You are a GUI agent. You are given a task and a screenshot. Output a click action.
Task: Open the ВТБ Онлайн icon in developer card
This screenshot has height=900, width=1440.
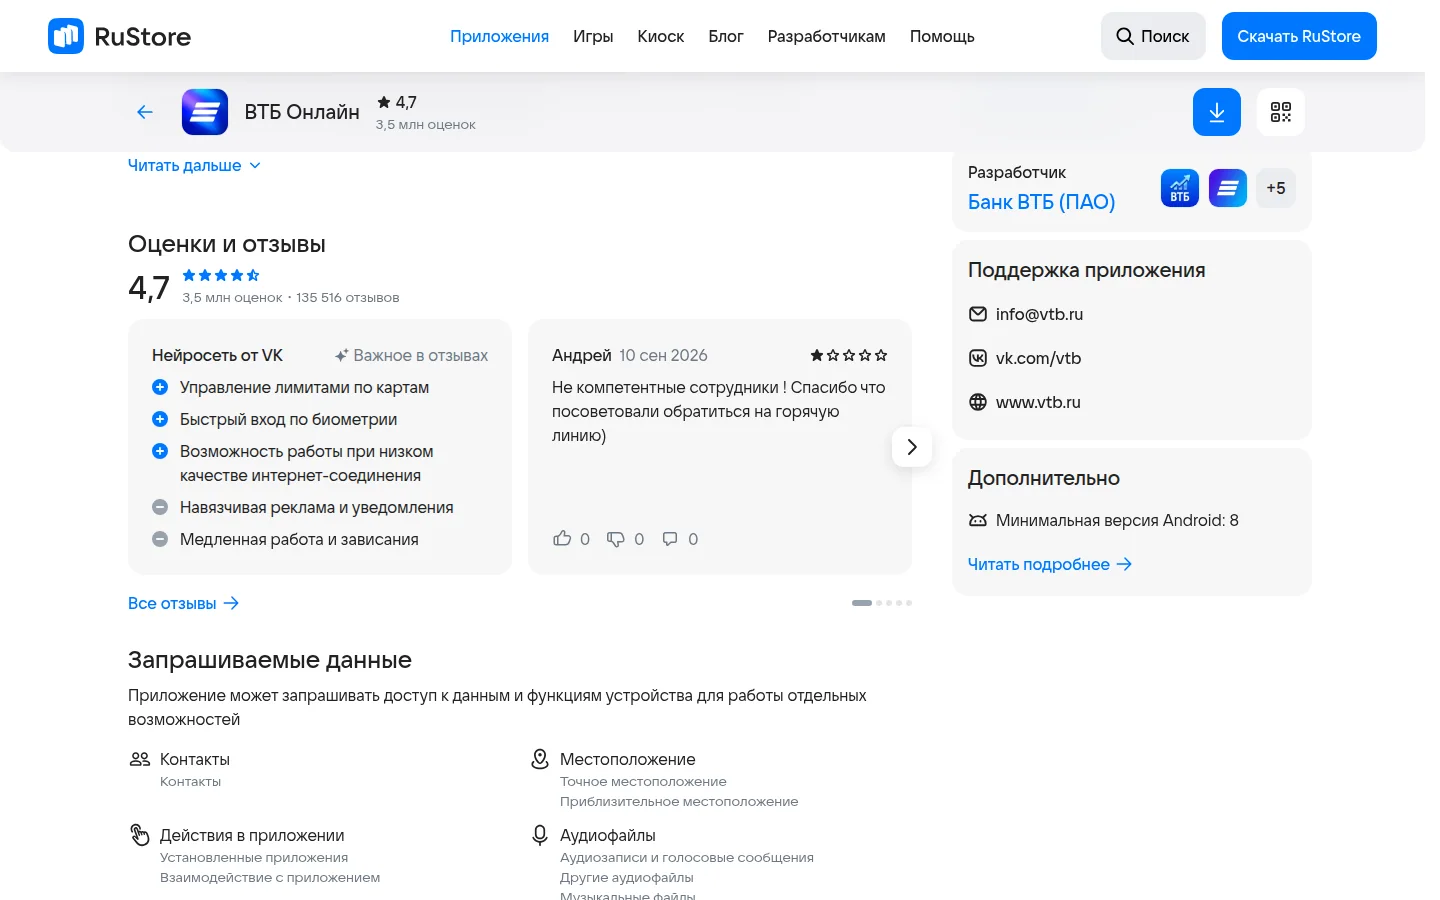[1228, 188]
